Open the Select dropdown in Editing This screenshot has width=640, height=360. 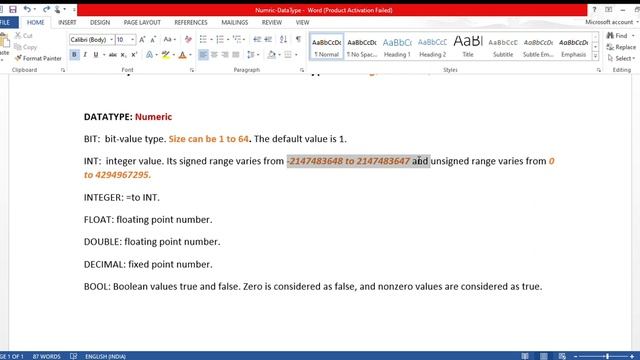(621, 58)
